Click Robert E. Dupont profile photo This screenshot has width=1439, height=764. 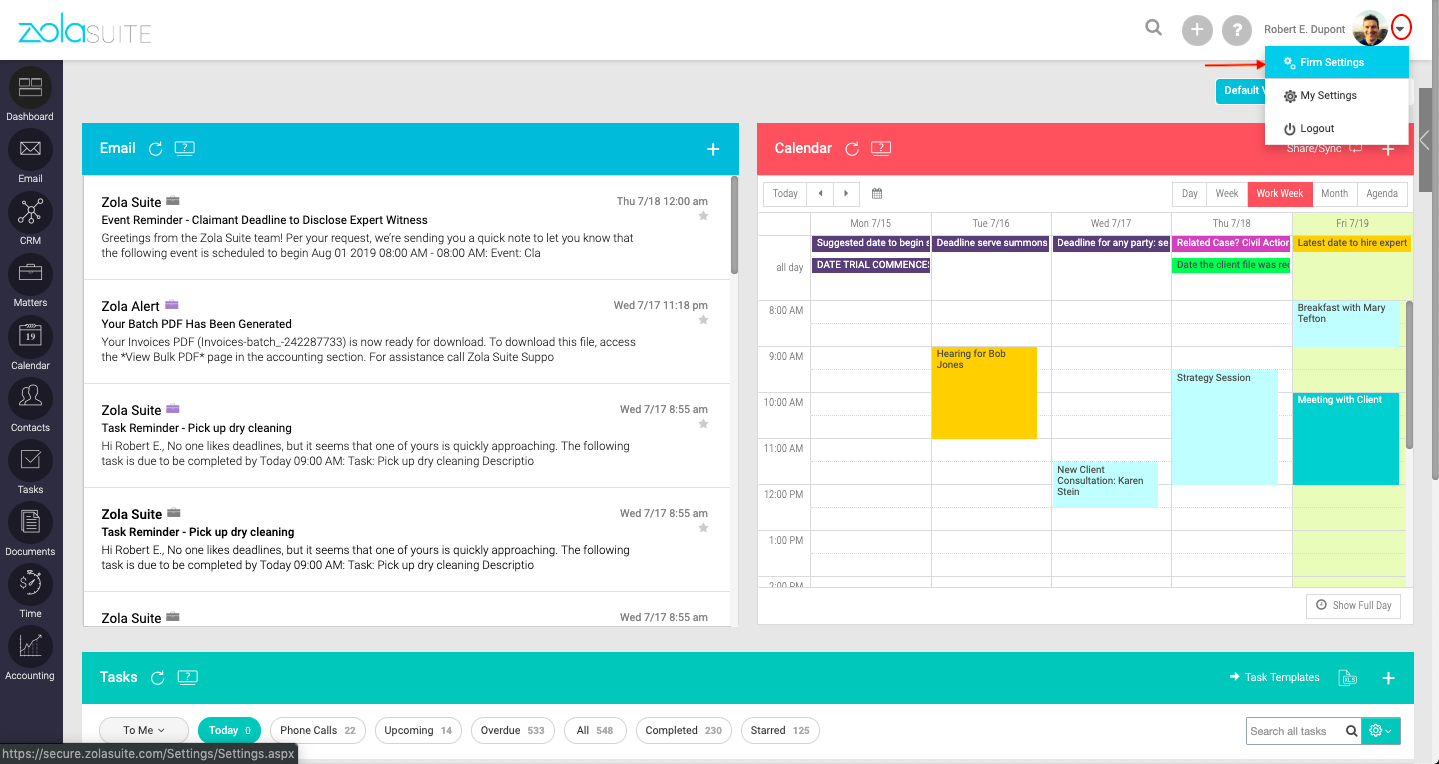[1370, 28]
